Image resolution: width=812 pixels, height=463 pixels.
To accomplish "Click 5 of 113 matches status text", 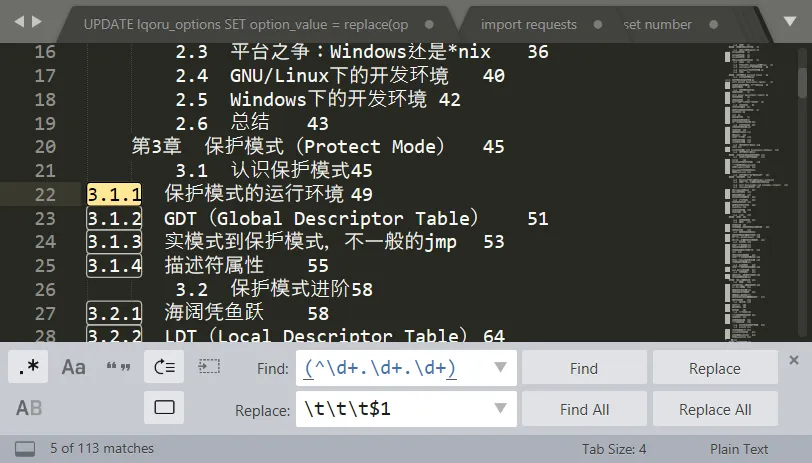I will coord(102,448).
